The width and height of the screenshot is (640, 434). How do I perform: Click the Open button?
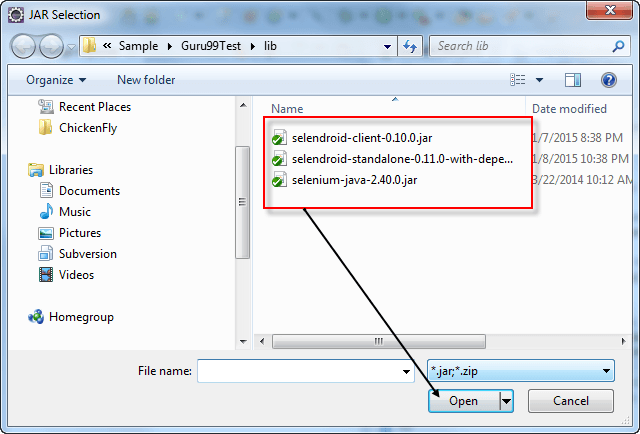pyautogui.click(x=464, y=401)
